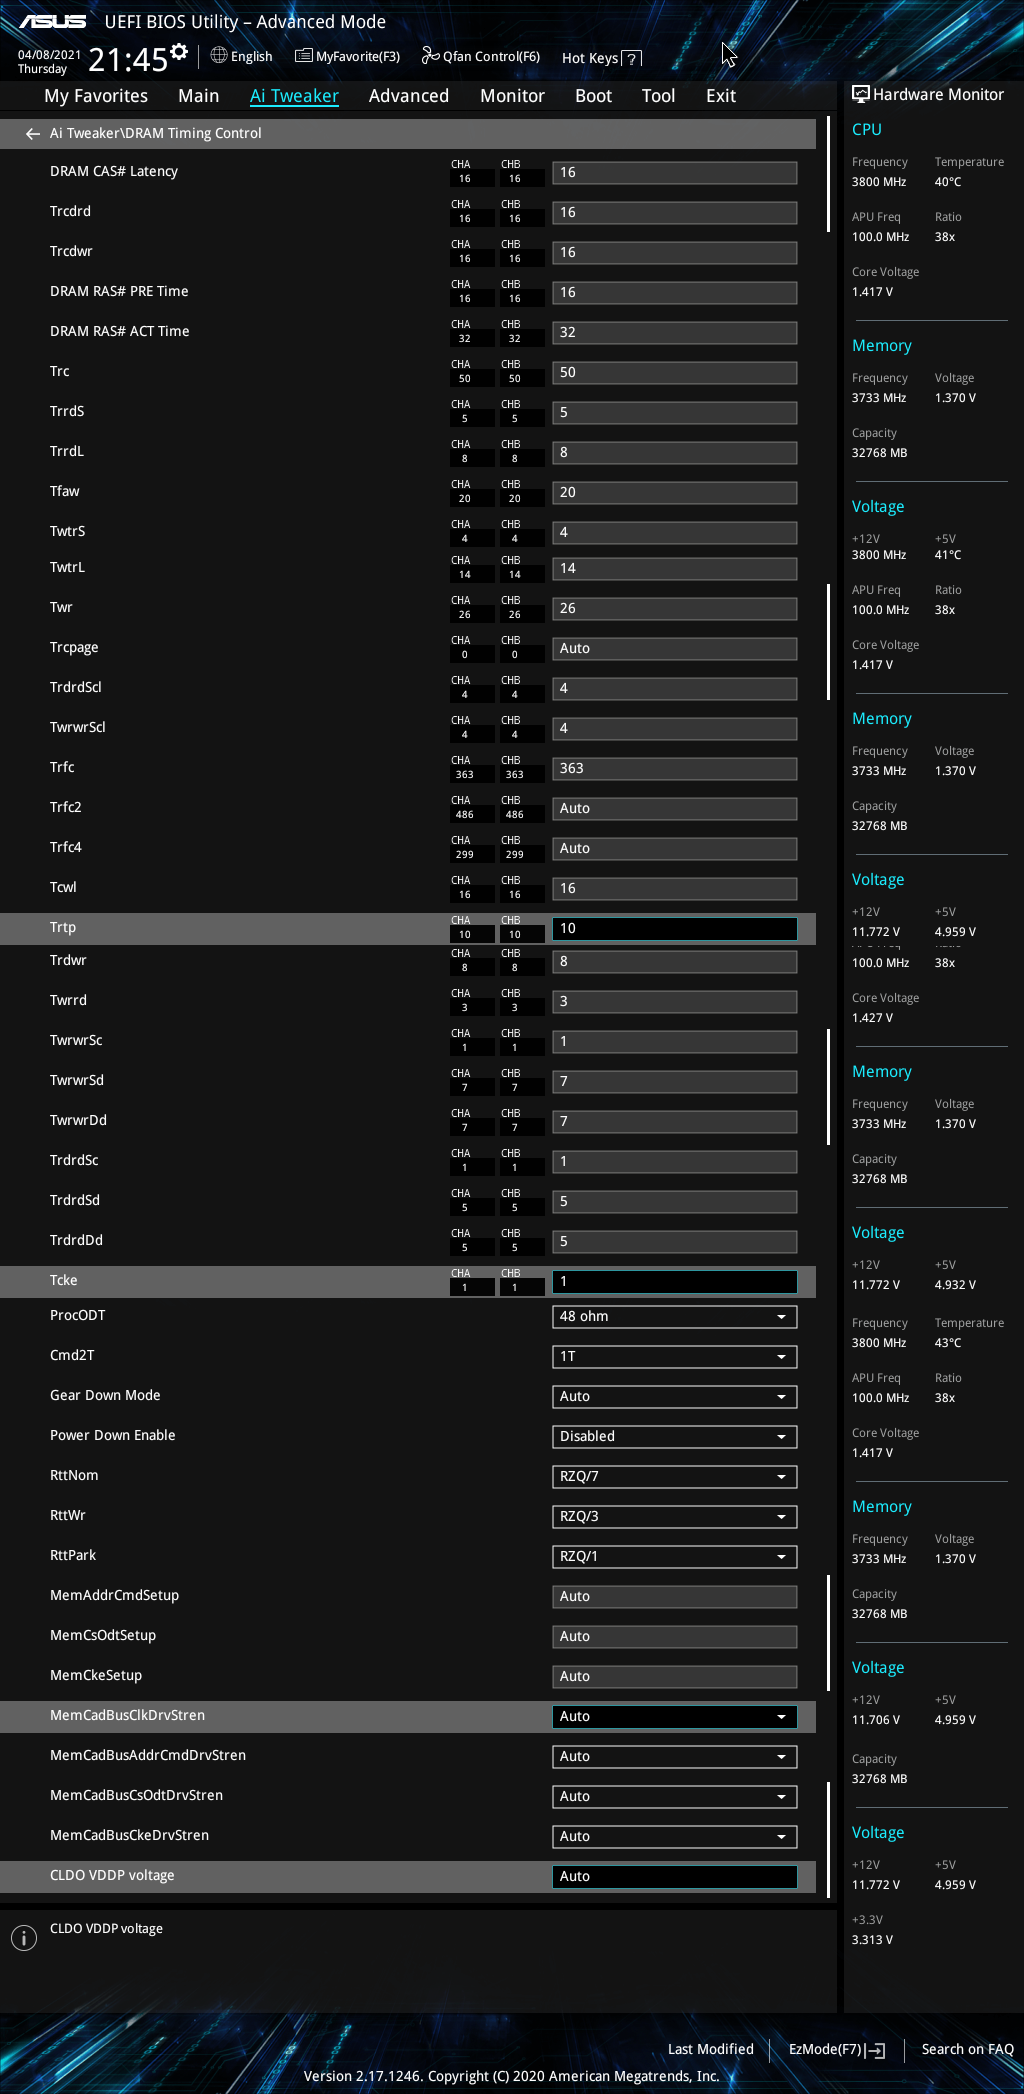Click the Hot Keys question mark box

pyautogui.click(x=631, y=58)
